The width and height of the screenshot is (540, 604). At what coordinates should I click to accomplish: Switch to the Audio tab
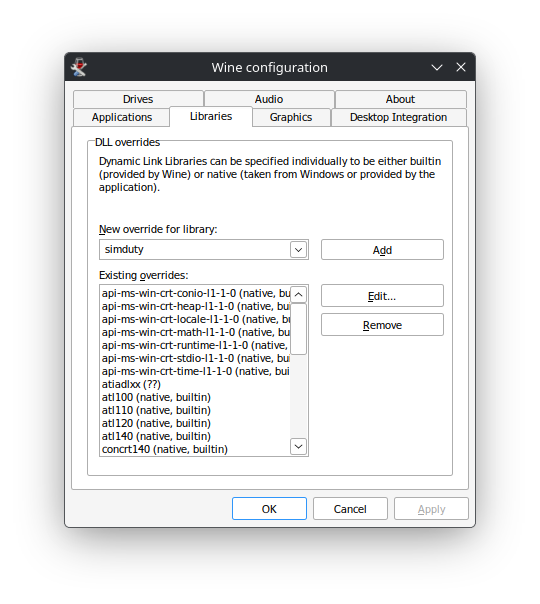click(269, 99)
